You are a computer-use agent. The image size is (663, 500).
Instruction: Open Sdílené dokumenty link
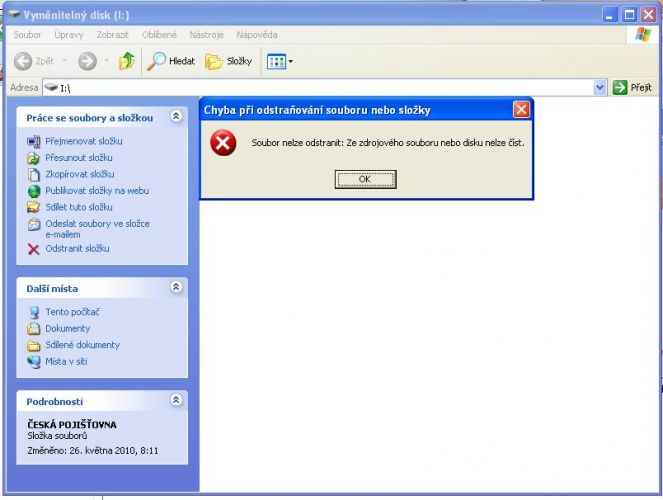82,345
